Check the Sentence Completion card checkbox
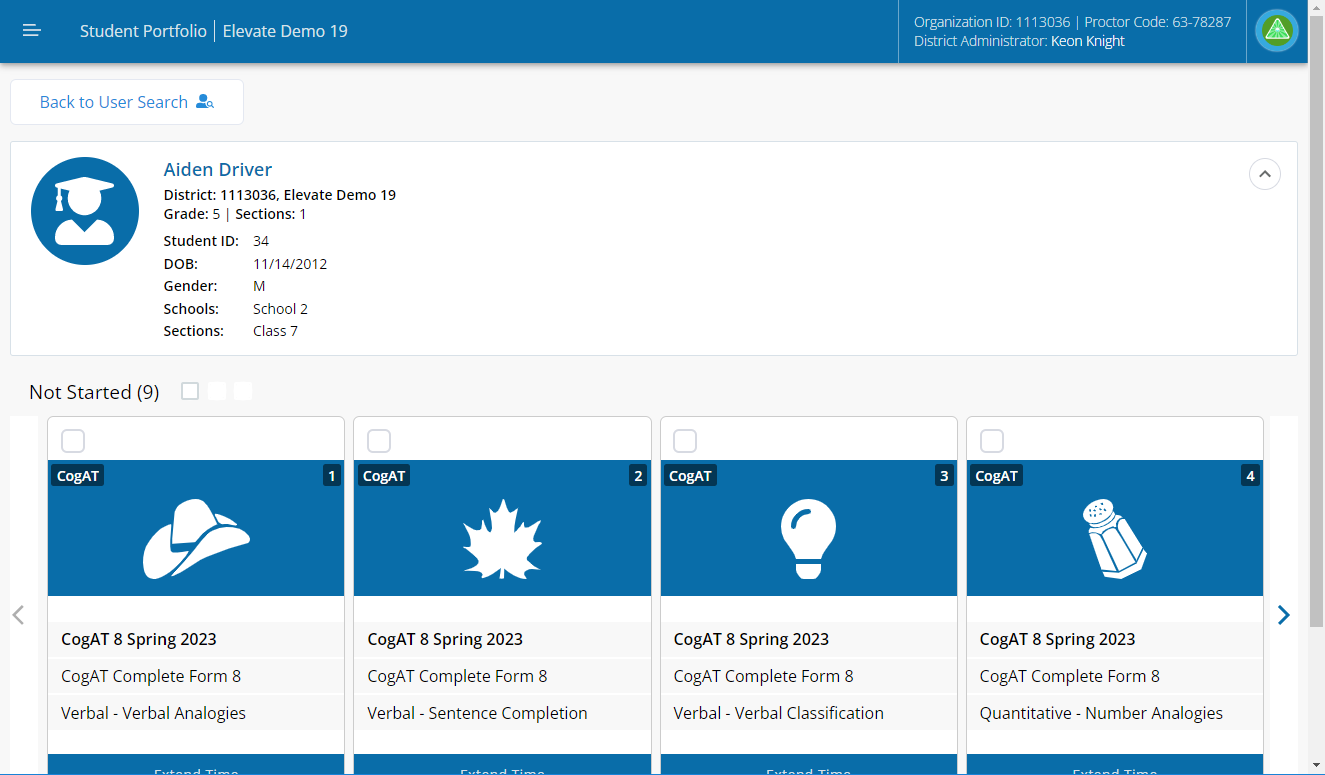Screen dimensions: 1325x775 coord(379,441)
